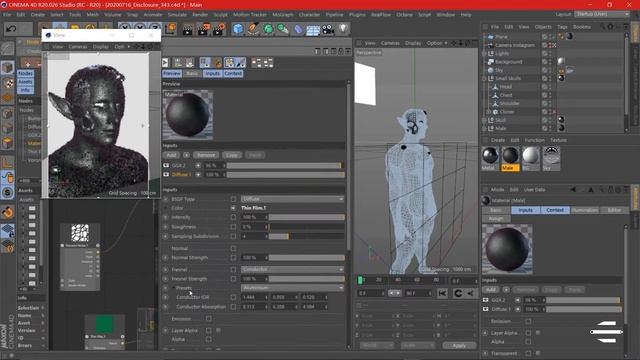Click the Remove button in node editor

[x=206, y=155]
